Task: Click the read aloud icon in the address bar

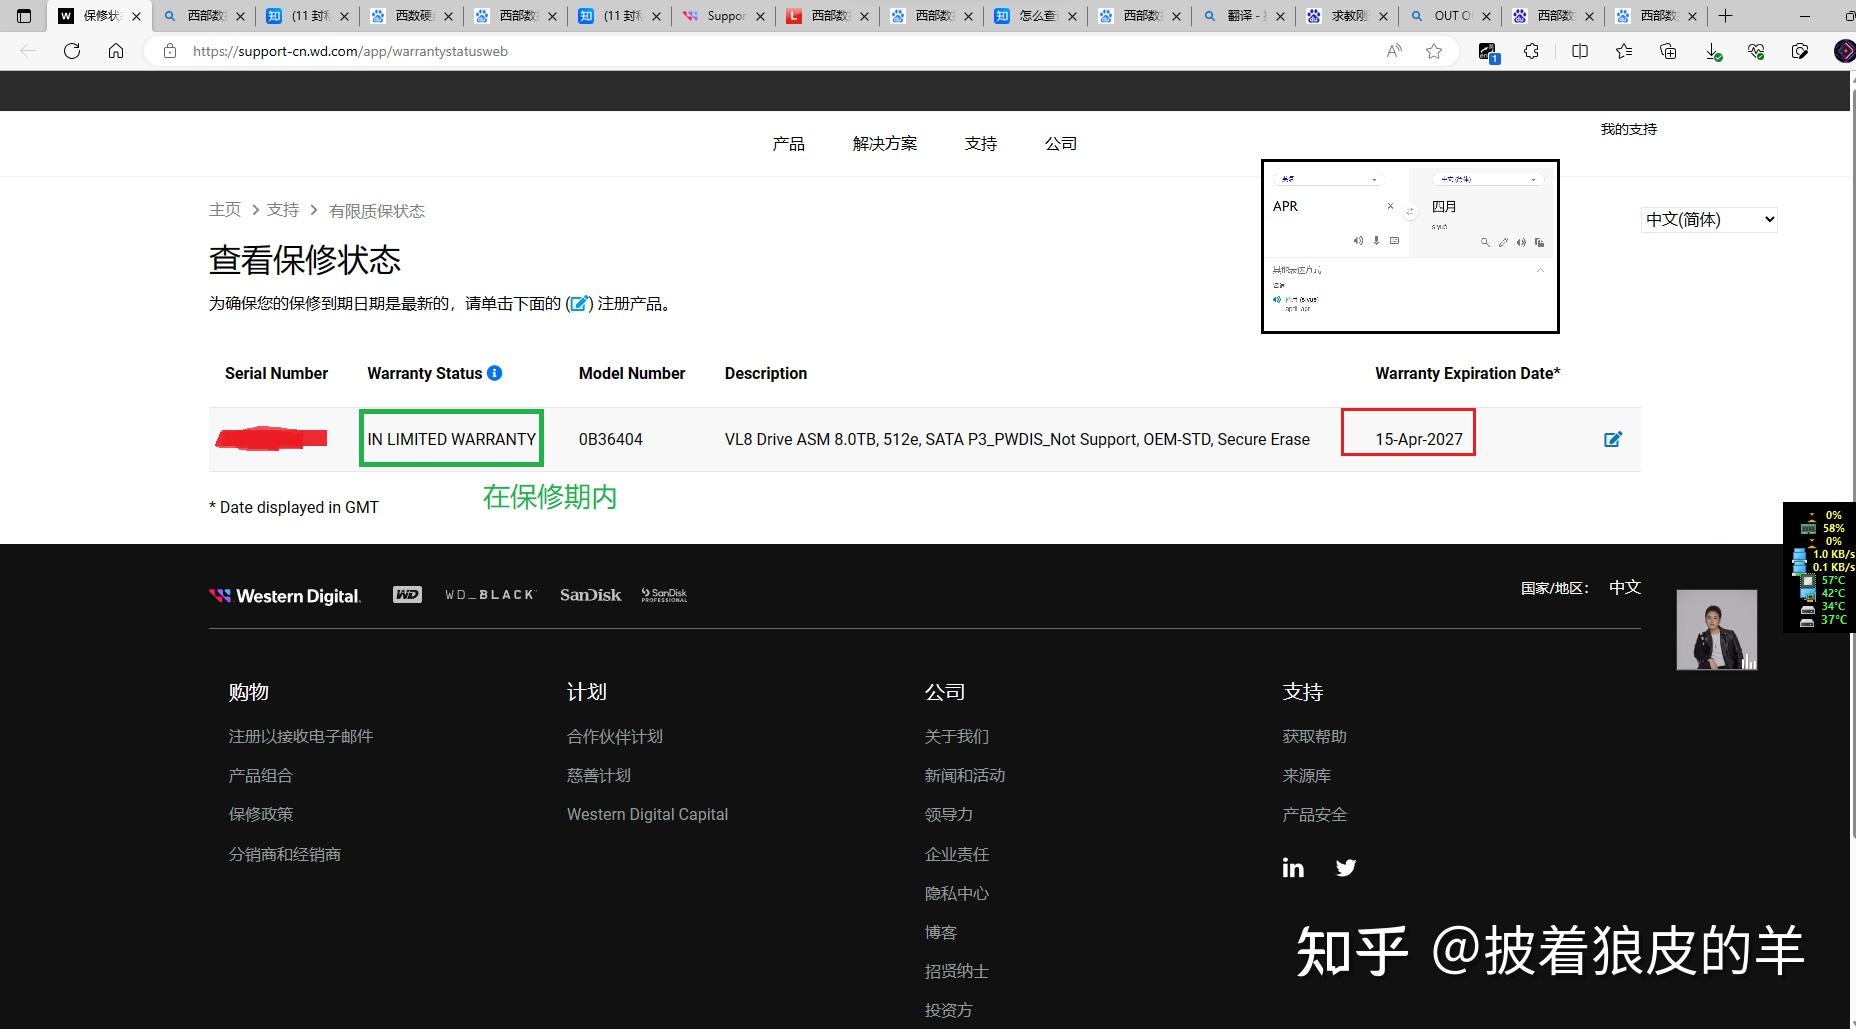Action: click(1393, 51)
